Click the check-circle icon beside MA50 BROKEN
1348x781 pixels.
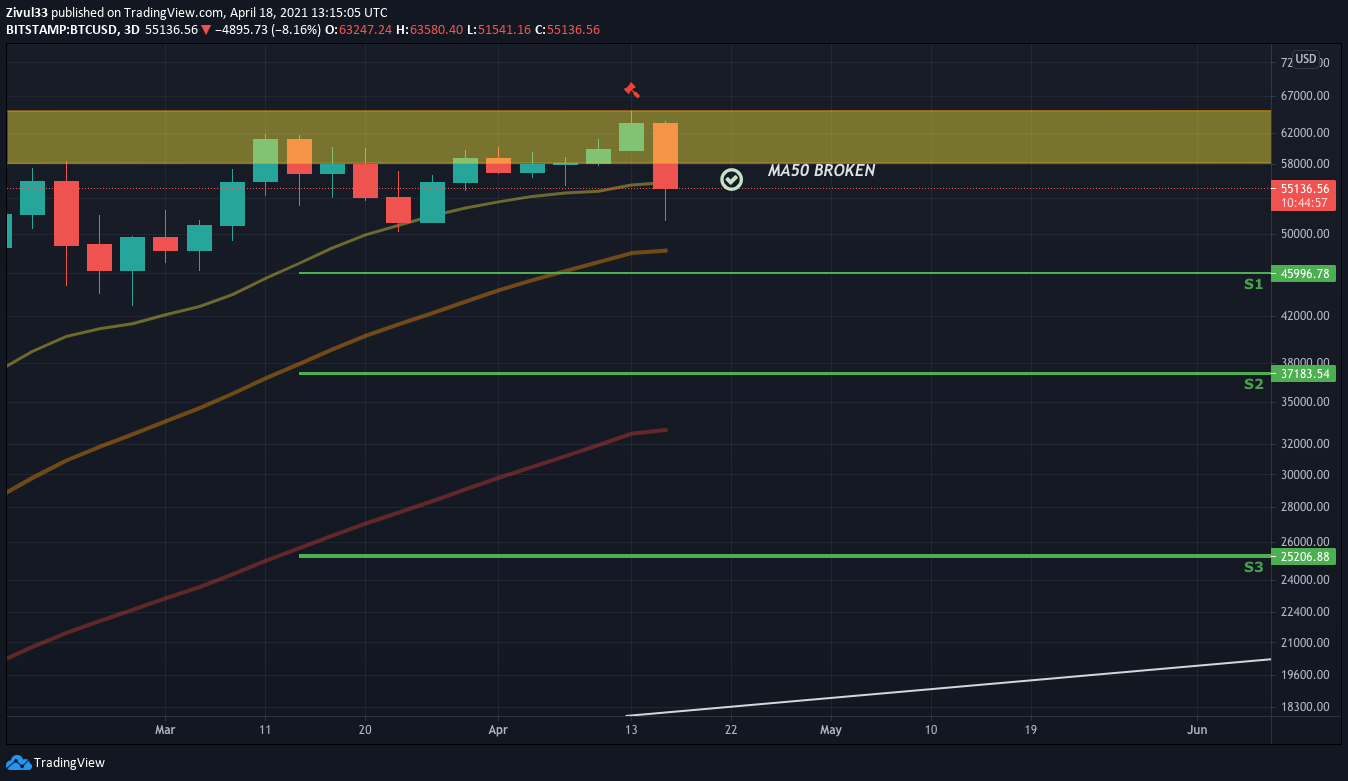(732, 179)
